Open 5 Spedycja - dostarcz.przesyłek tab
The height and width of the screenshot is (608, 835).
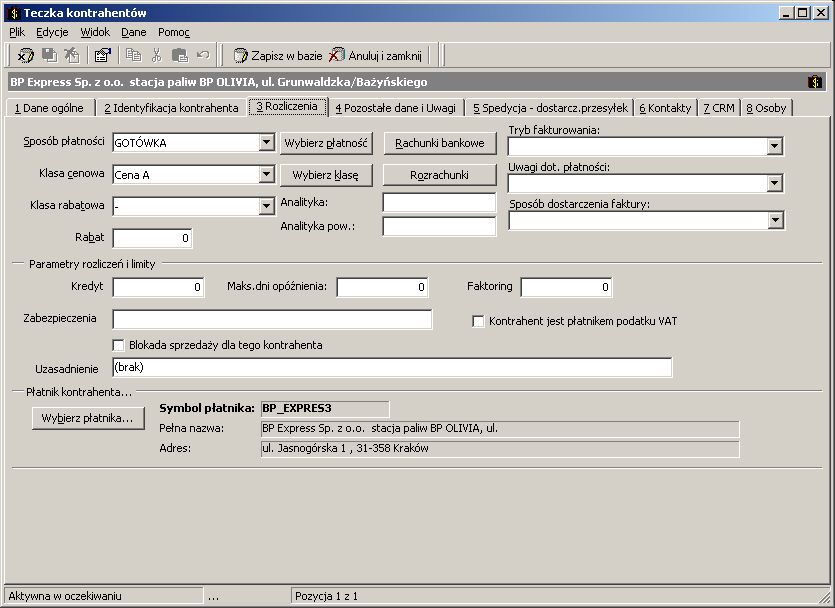pos(551,108)
